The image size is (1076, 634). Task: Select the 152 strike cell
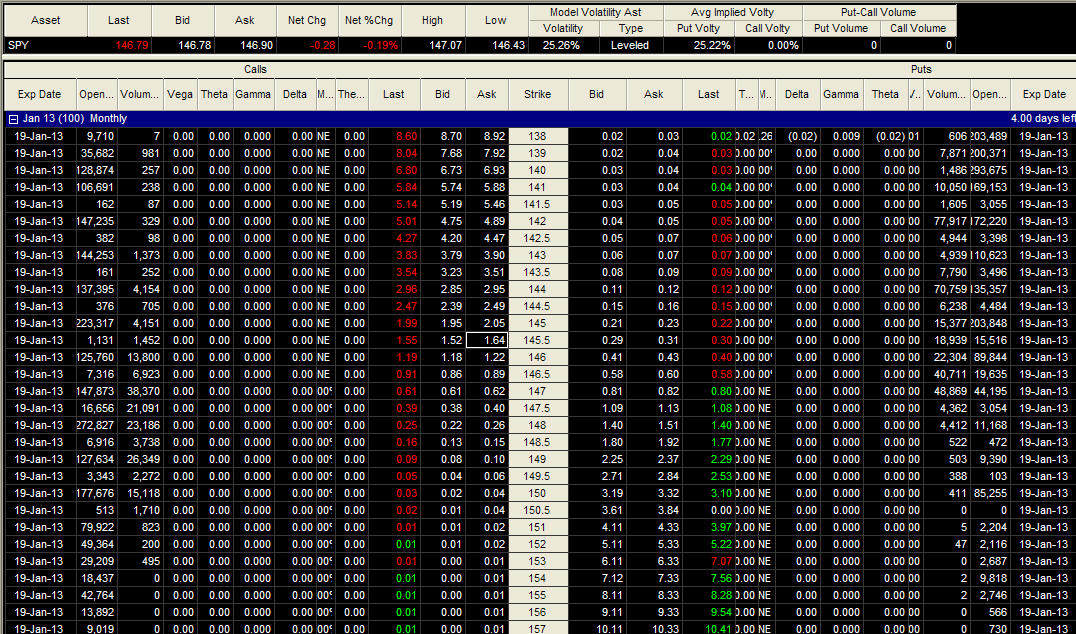[x=538, y=544]
